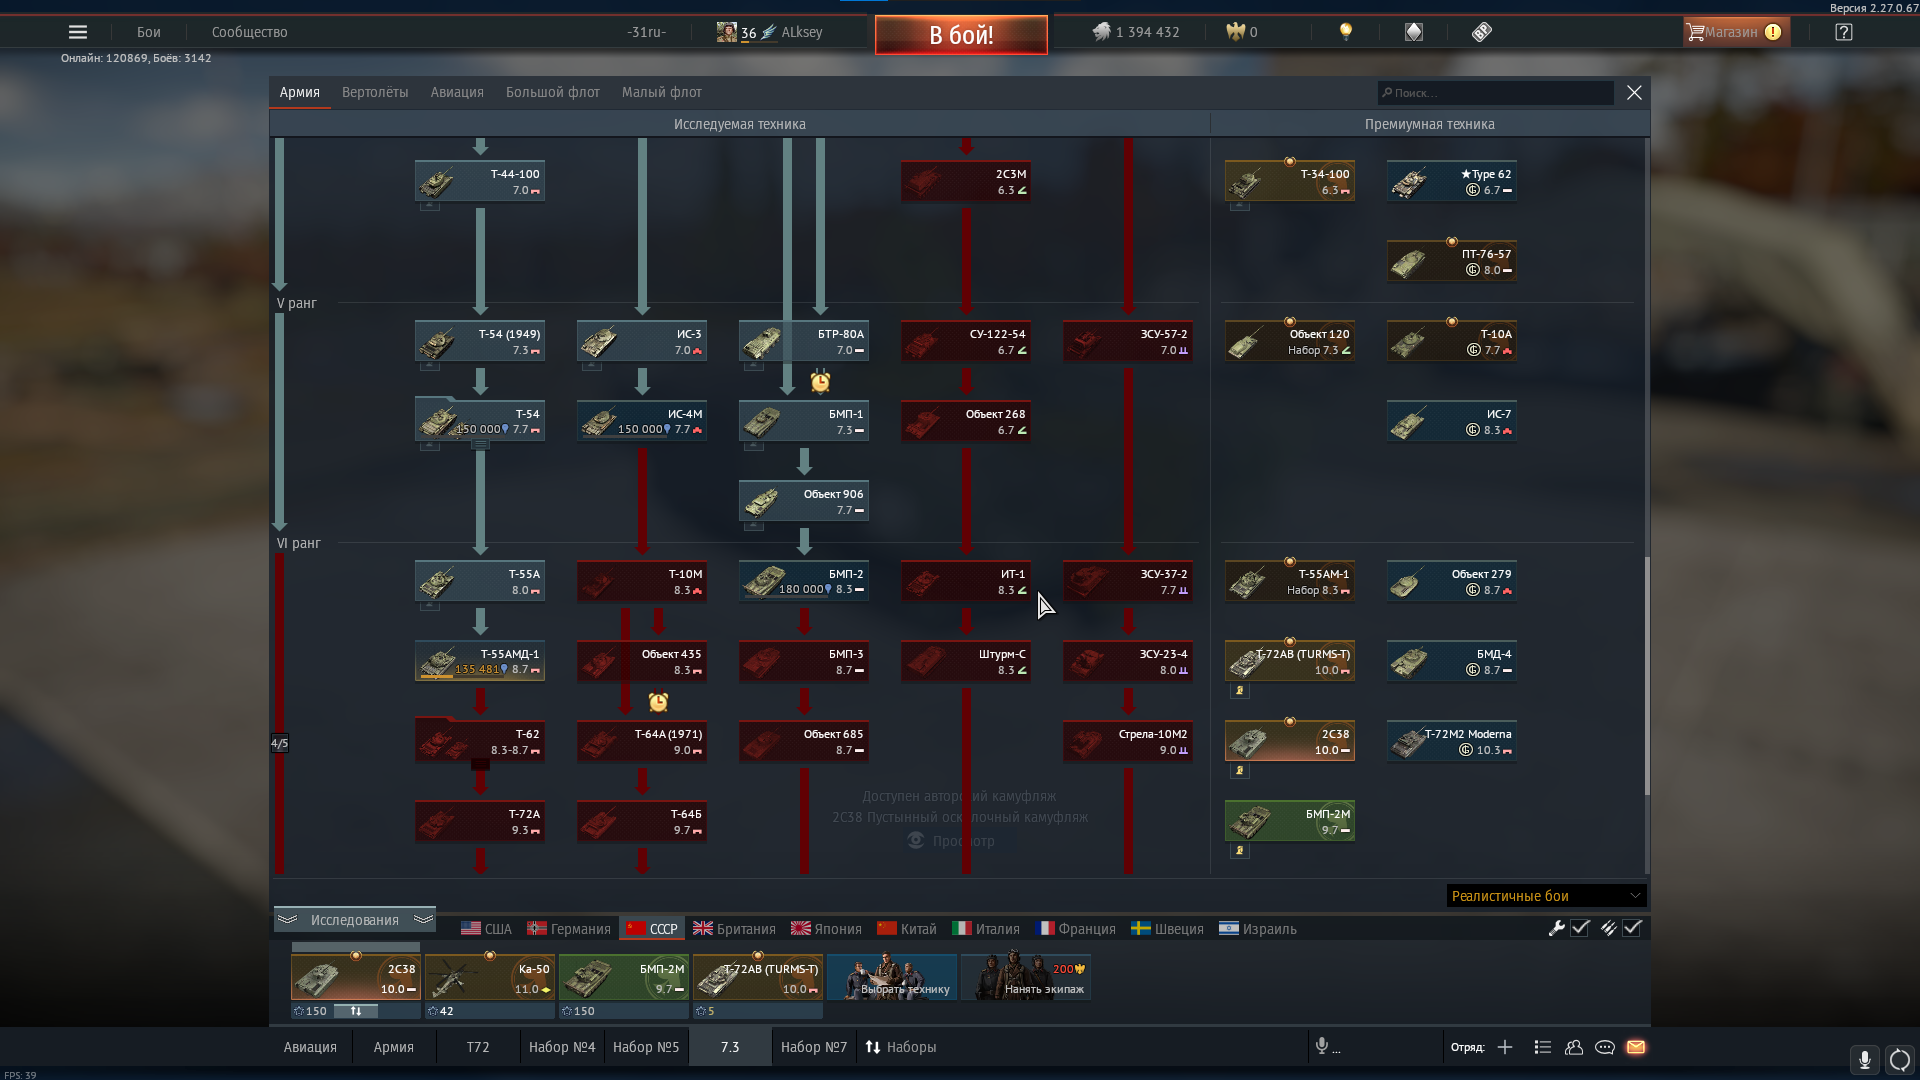This screenshot has height=1080, width=1920.
Task: Select the Израиль nation tab
Action: 1258,929
